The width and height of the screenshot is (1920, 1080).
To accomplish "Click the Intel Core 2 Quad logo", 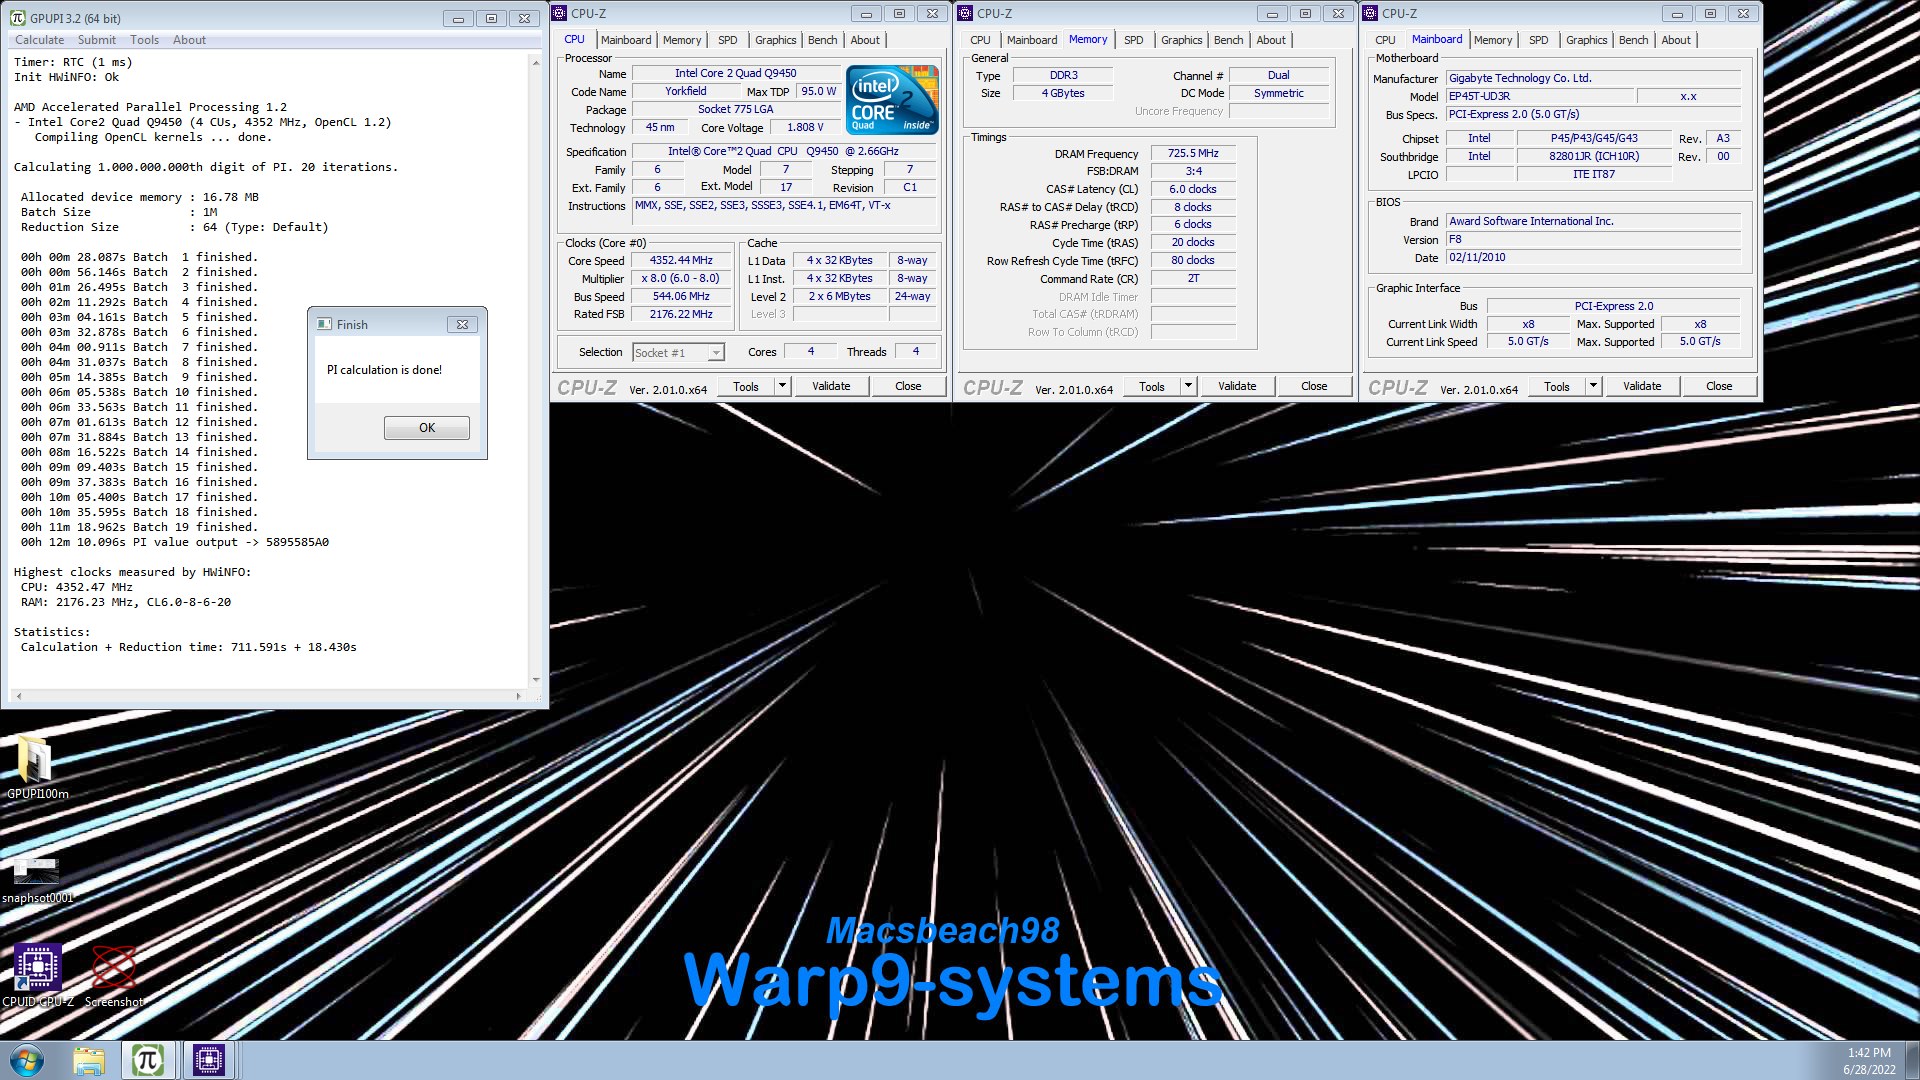I will [x=892, y=99].
